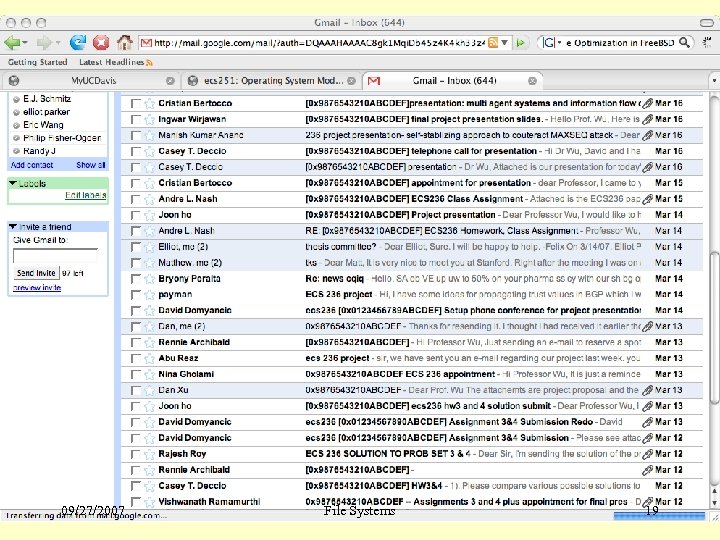Click the Give Gmail to email input field

(55, 256)
